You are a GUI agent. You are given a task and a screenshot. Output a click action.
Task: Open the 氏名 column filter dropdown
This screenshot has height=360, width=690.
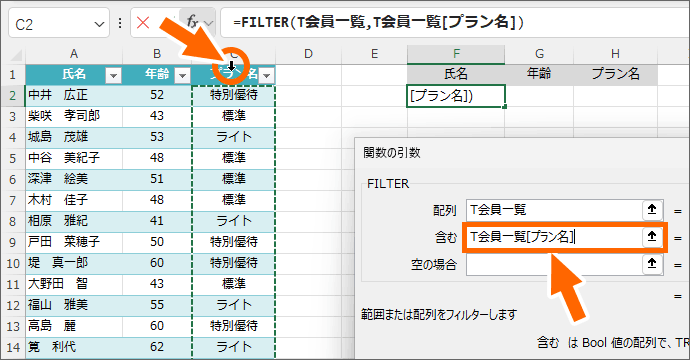coord(113,76)
